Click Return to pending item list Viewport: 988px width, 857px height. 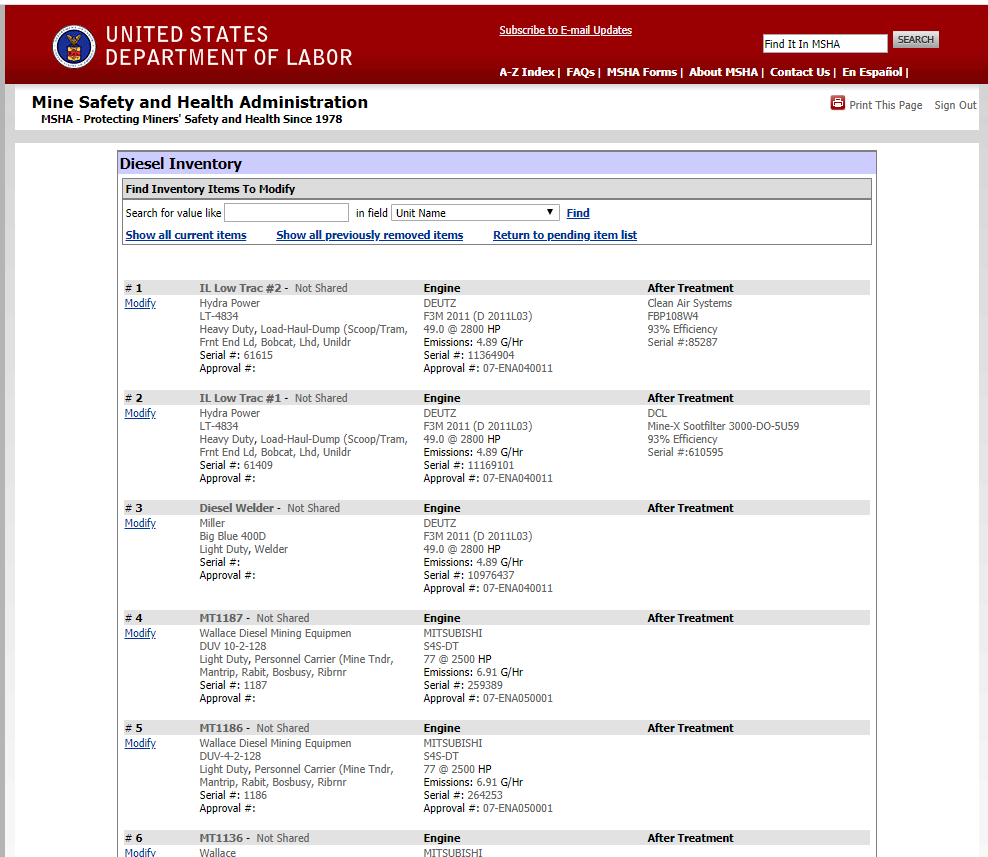click(x=564, y=235)
